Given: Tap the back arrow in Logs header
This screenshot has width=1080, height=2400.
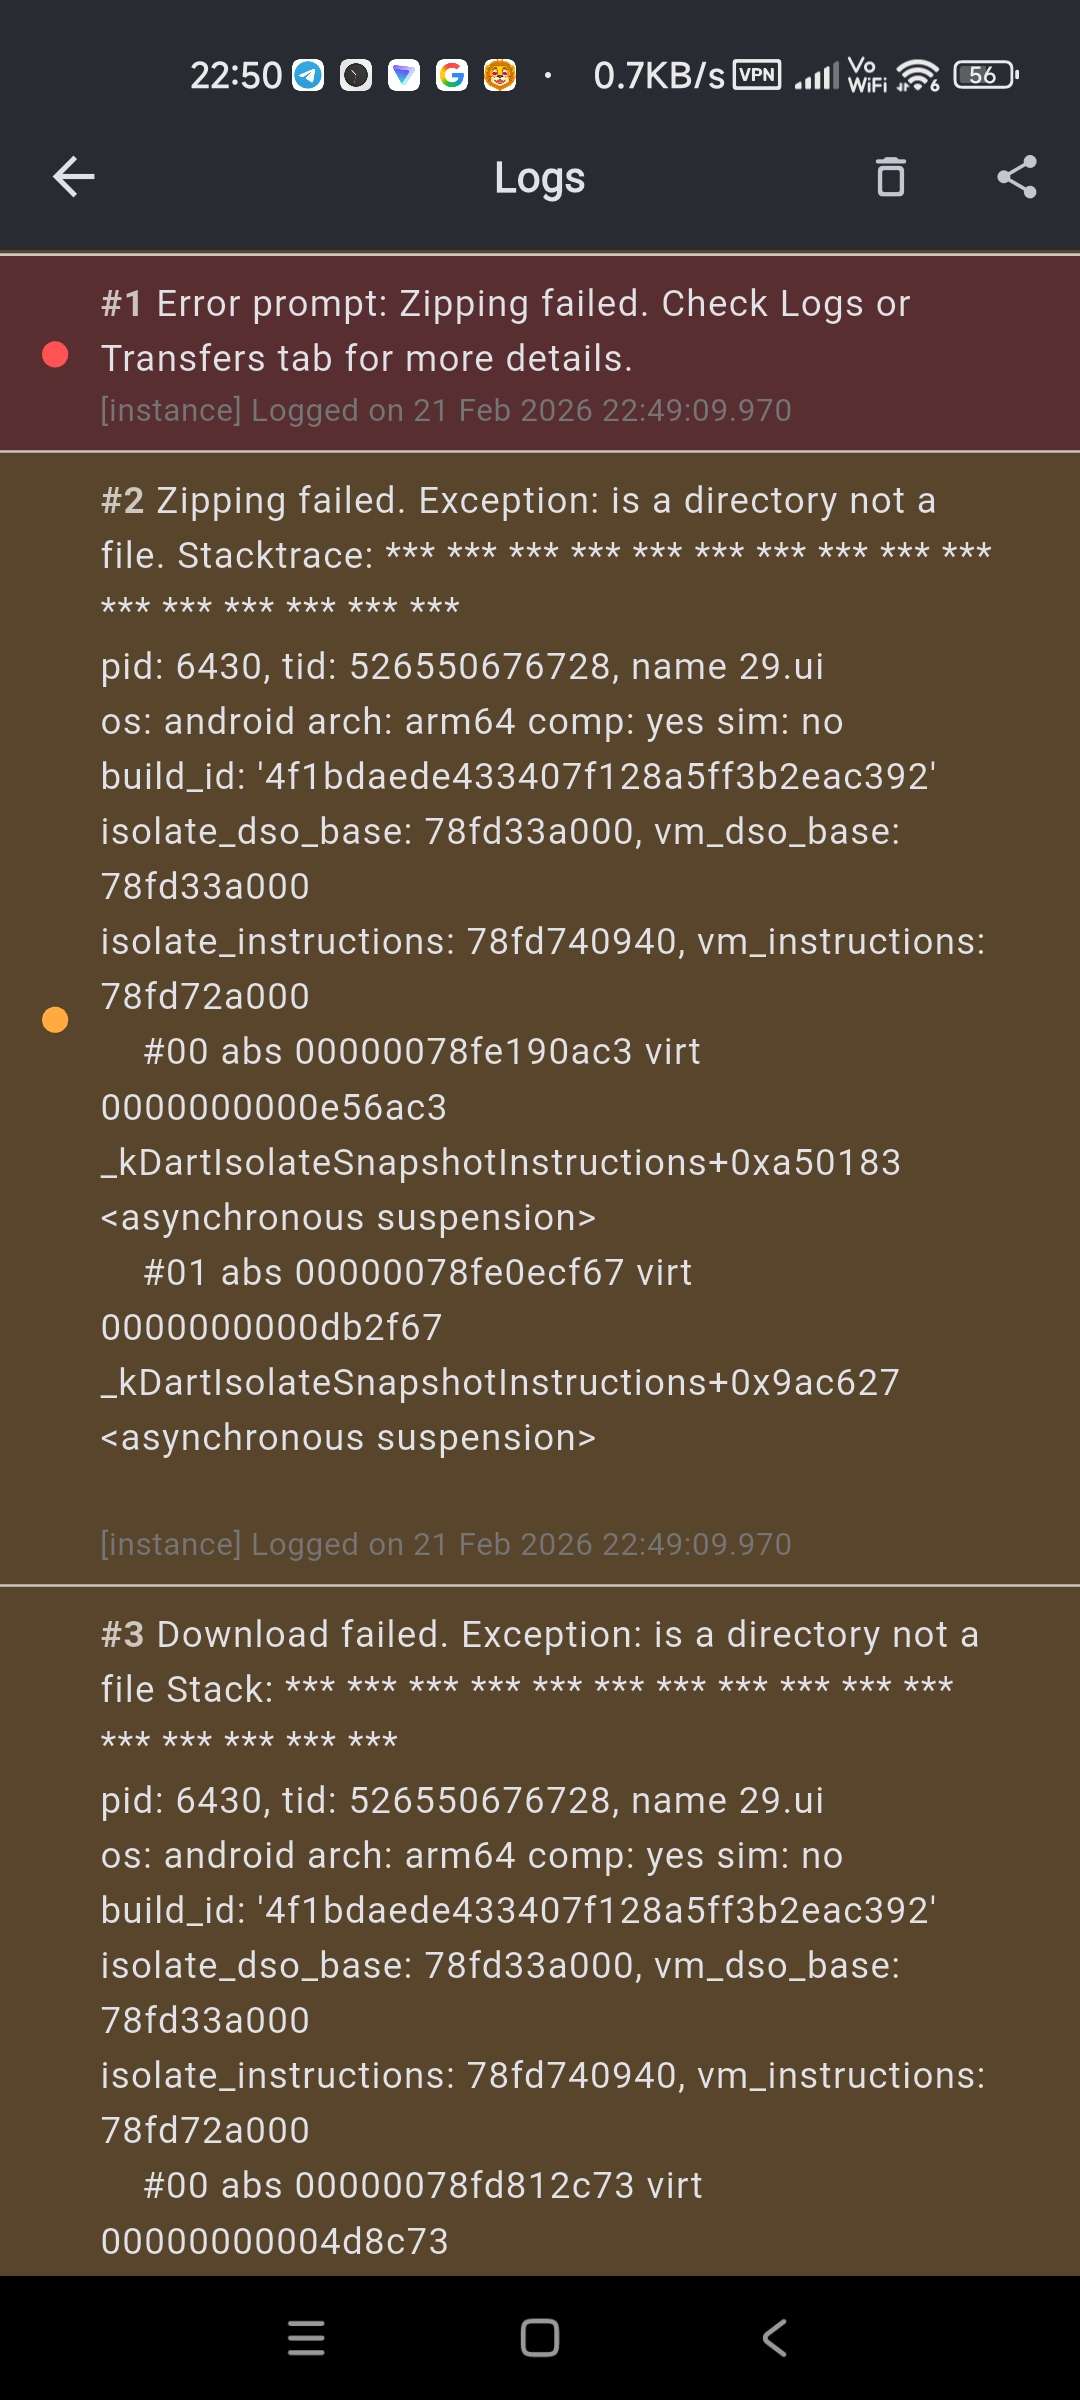Looking at the screenshot, I should 73,177.
